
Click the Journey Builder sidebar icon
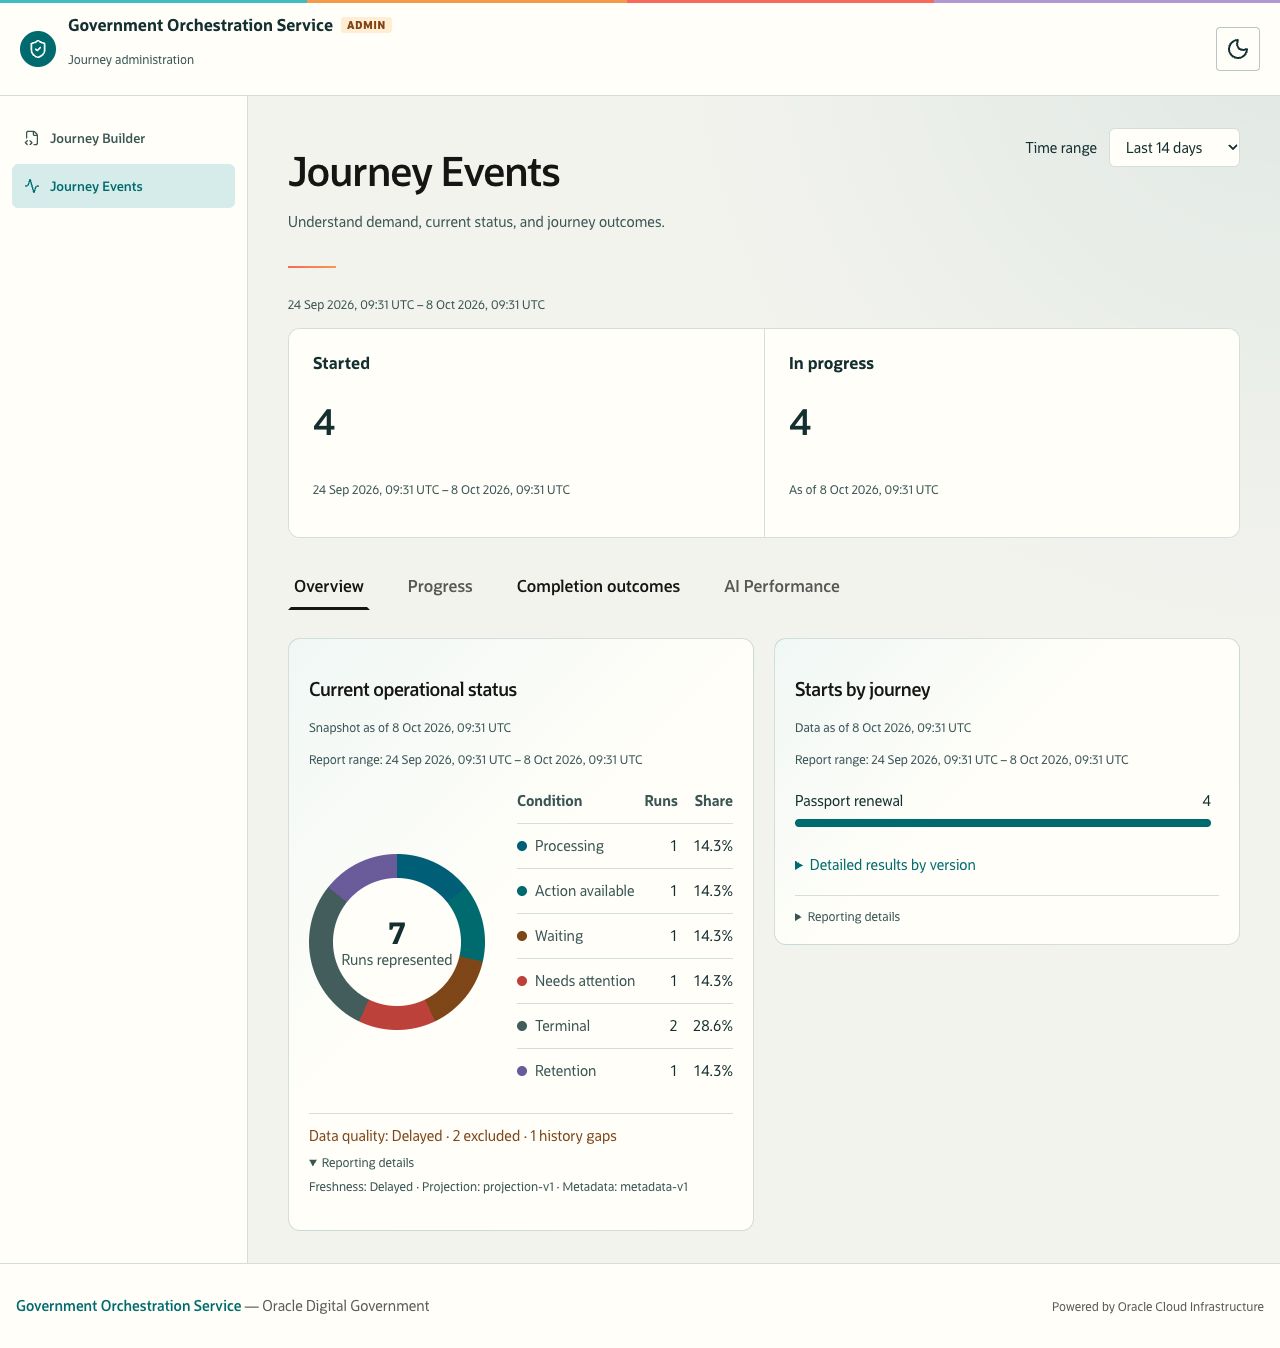tap(32, 138)
